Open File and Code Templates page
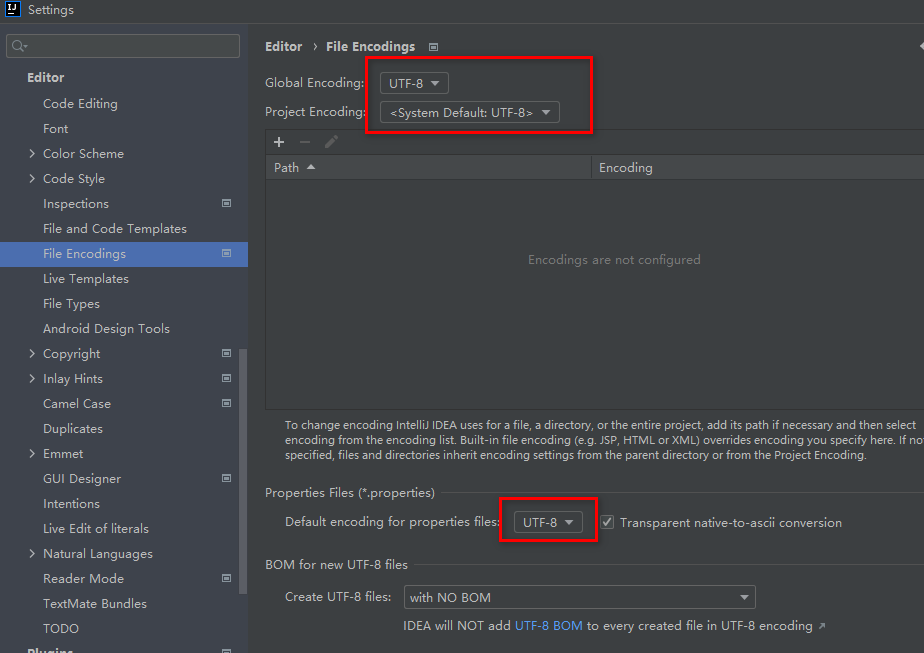Image resolution: width=924 pixels, height=653 pixels. tap(115, 229)
